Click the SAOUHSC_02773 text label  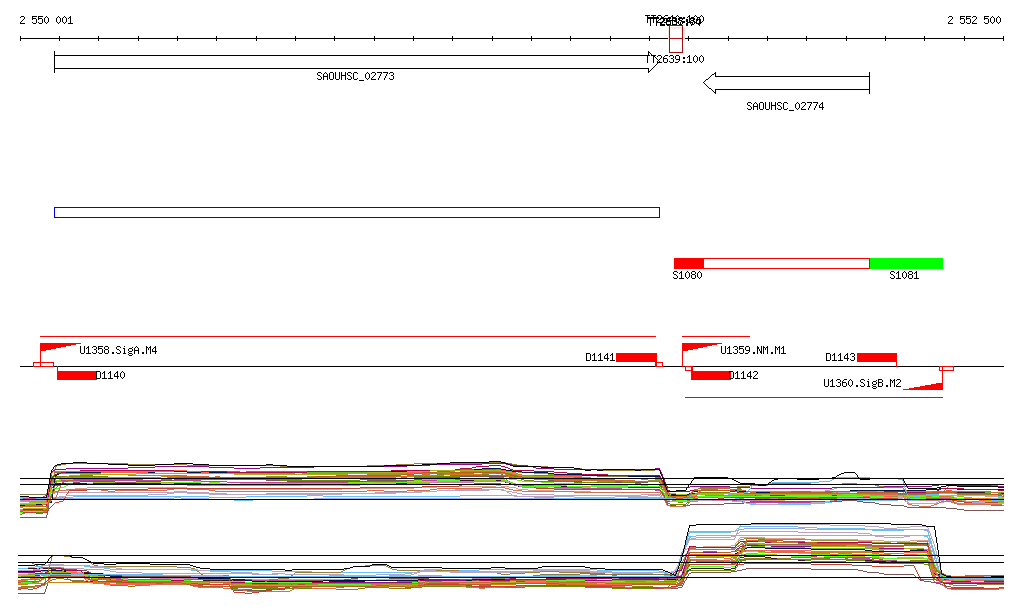[x=355, y=76]
